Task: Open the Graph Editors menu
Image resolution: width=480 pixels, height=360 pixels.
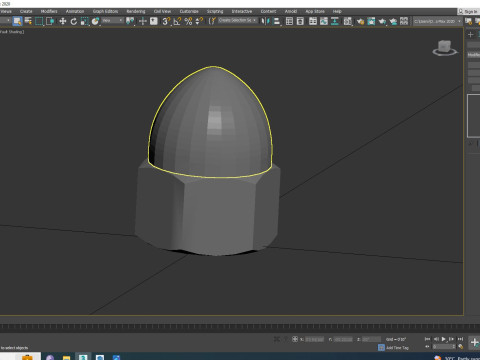Action: (105, 11)
